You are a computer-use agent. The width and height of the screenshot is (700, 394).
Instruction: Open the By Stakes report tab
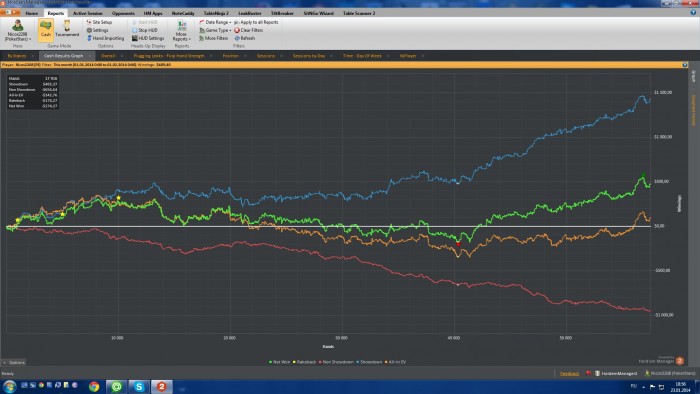point(17,56)
